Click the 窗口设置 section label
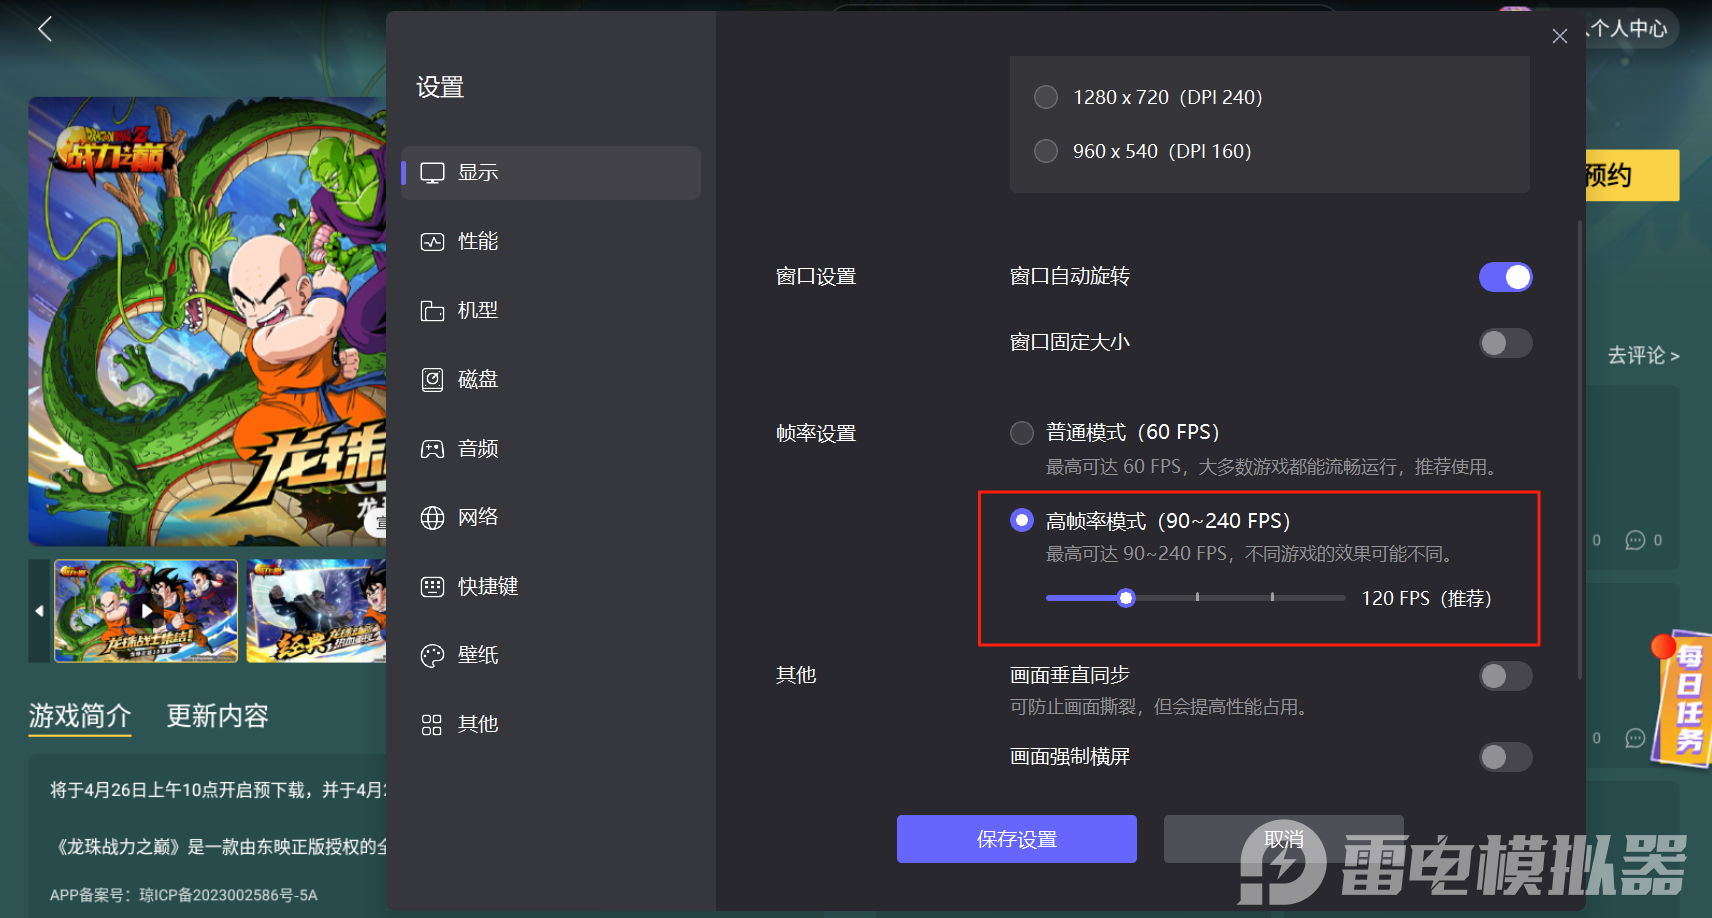 click(x=816, y=277)
